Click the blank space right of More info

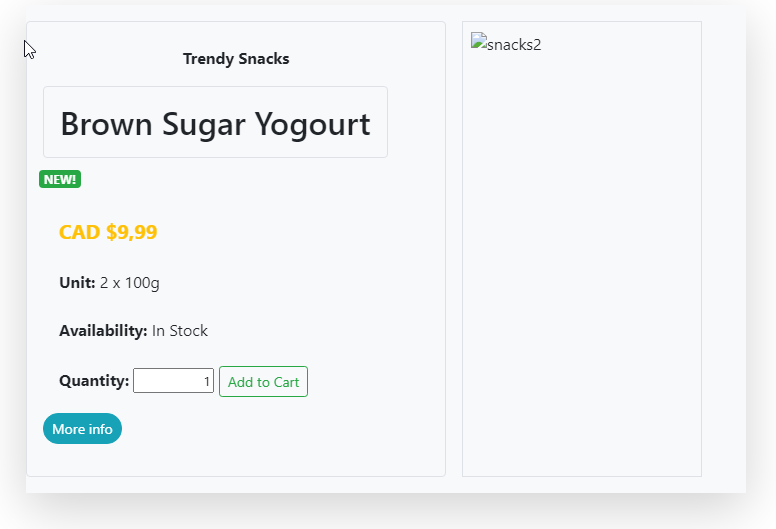[280, 429]
